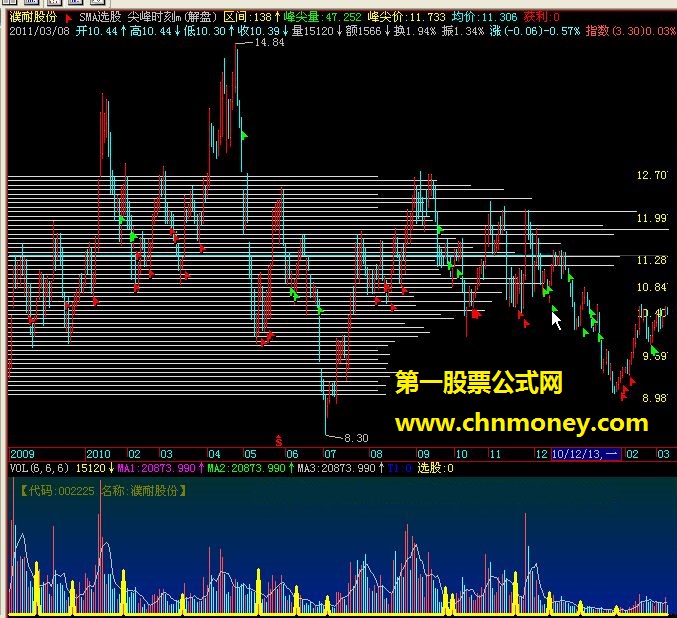Viewport: 677px width, 618px height.
Task: Click the 峰尖价:11.733 readout
Action: point(406,17)
